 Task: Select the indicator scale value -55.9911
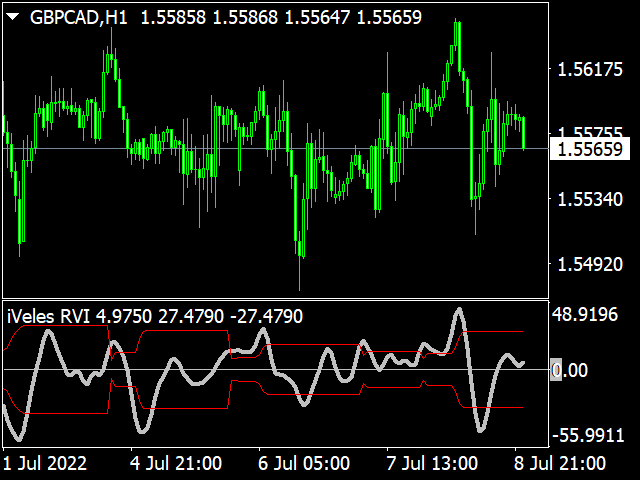coord(589,436)
